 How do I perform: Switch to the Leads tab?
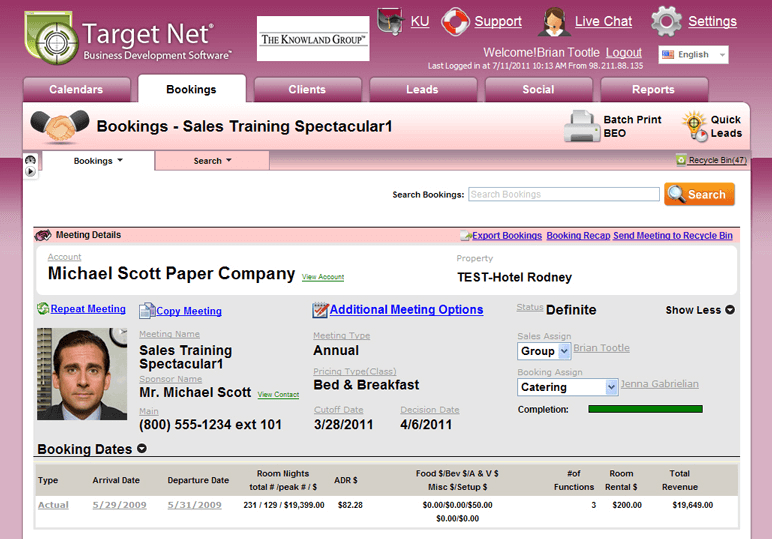[422, 90]
